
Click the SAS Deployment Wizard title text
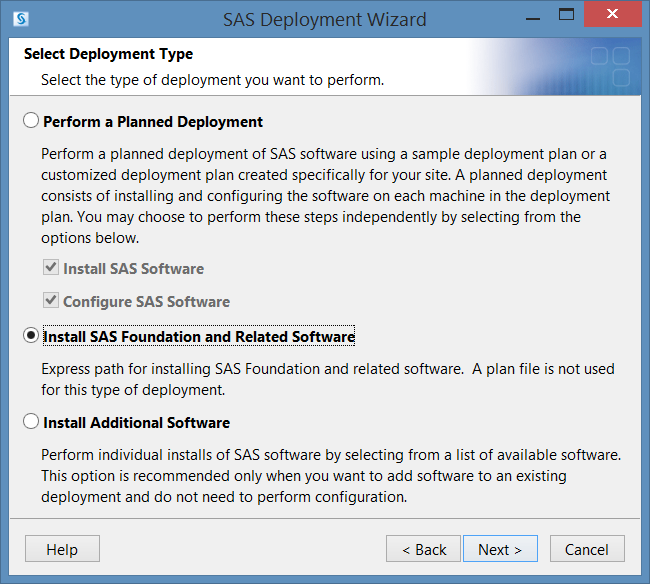(325, 19)
